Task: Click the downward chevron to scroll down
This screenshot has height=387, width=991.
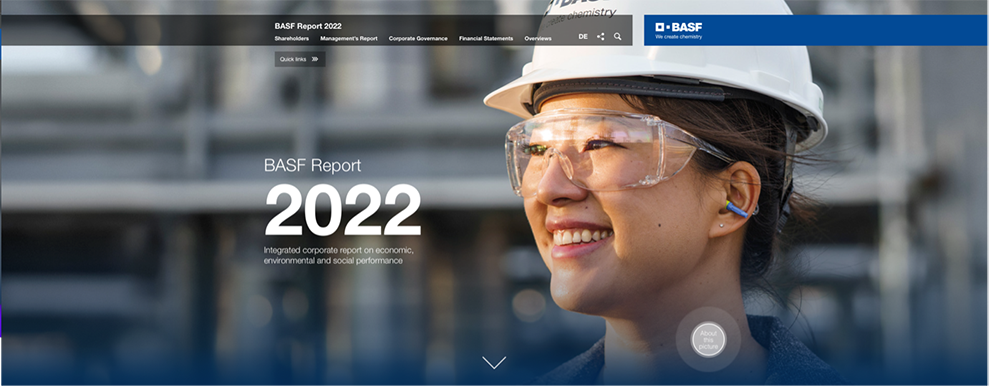Action: click(x=494, y=362)
